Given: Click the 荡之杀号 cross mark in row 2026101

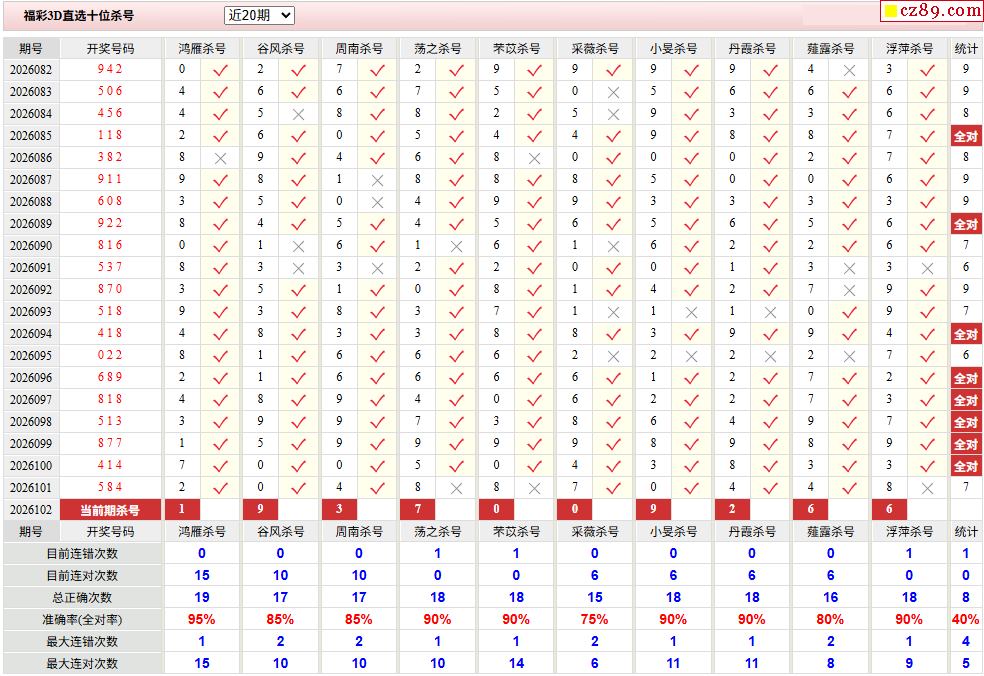Looking at the screenshot, I should pyautogui.click(x=456, y=488).
